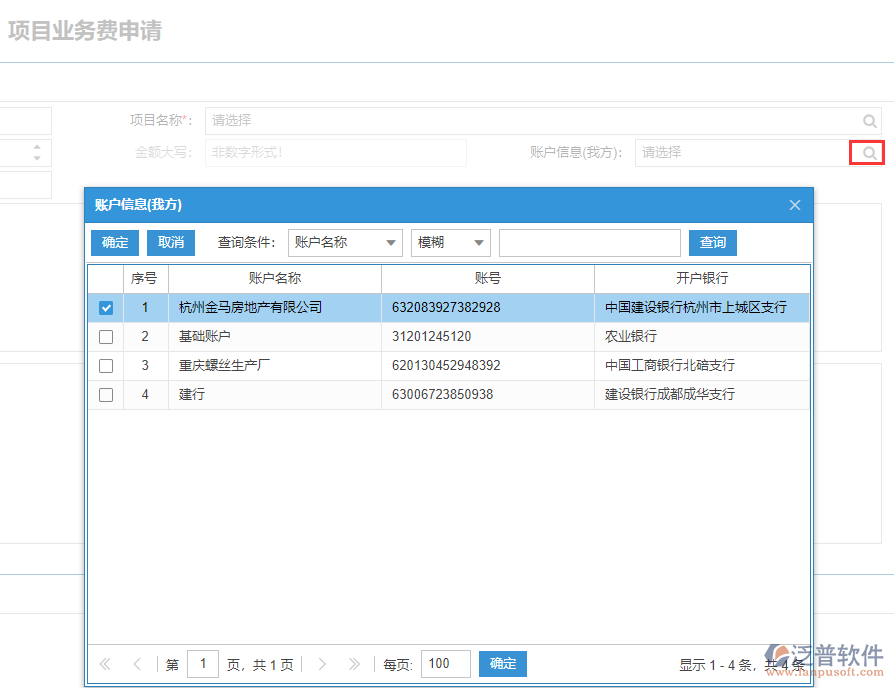894x688 pixels.
Task: Click the 每页 page size input box
Action: click(x=444, y=663)
